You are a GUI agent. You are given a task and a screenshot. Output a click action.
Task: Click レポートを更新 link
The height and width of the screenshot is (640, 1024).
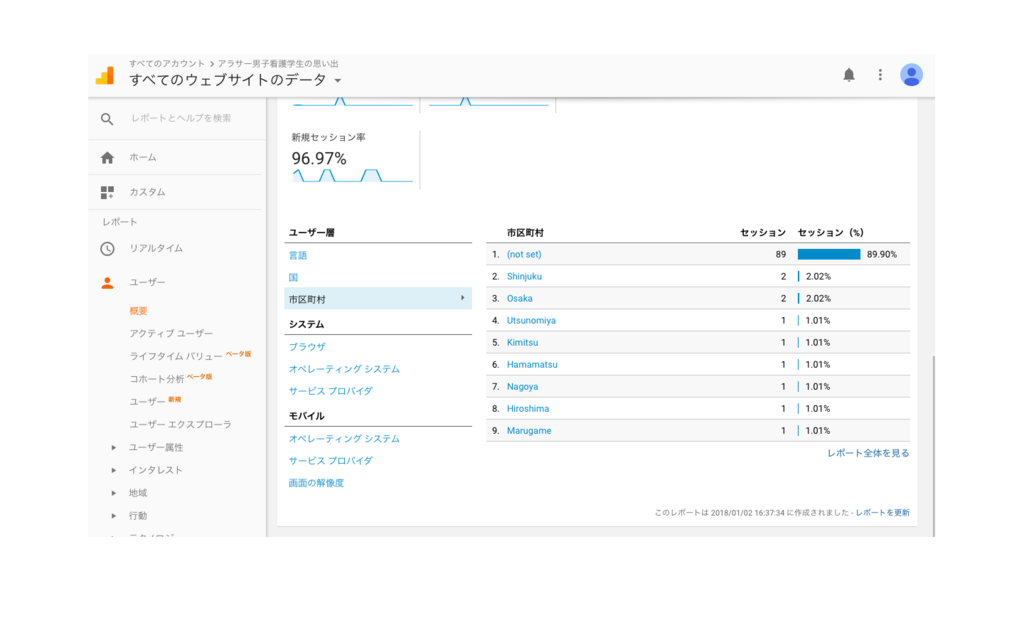coord(882,513)
